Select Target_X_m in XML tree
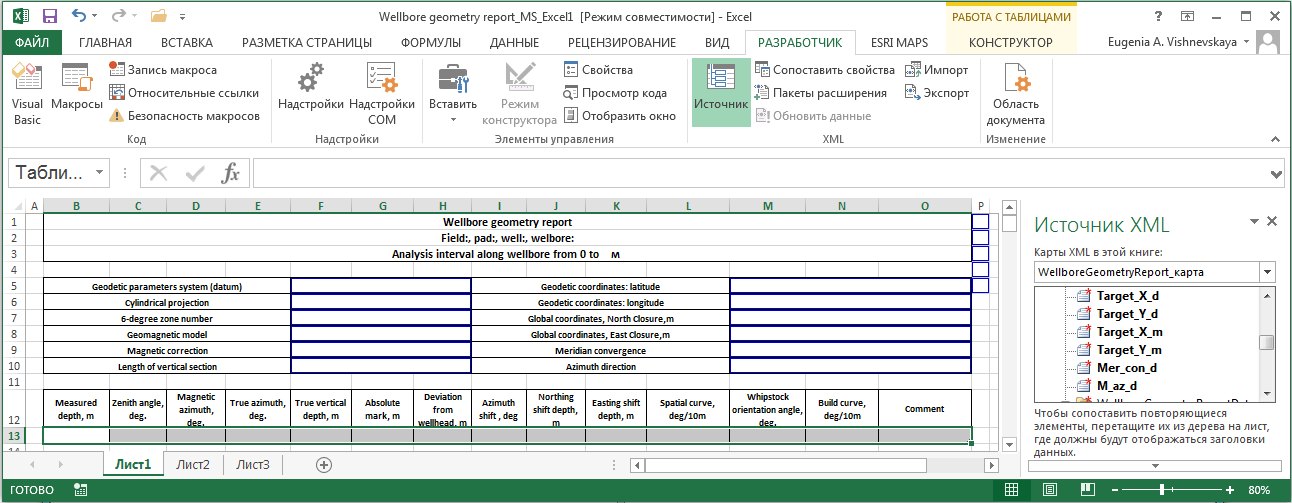 coord(1129,332)
